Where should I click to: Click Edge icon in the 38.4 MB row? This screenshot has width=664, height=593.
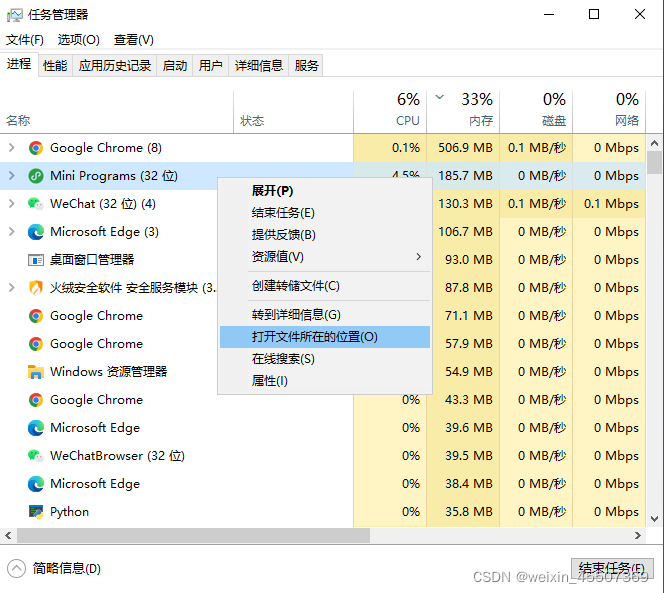pos(36,484)
